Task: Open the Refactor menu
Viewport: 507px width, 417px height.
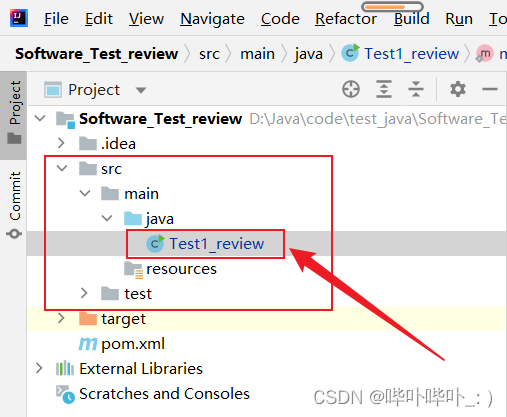Action: [346, 19]
